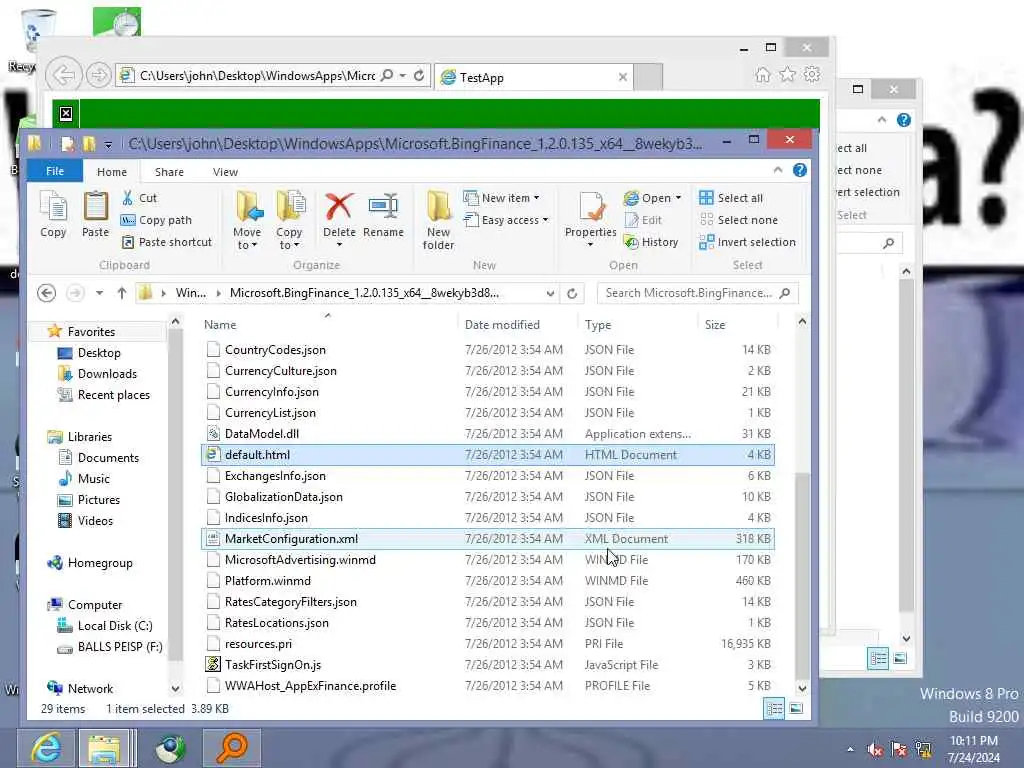Open Internet Explorer Favorites star
The width and height of the screenshot is (1024, 768).
tap(788, 74)
